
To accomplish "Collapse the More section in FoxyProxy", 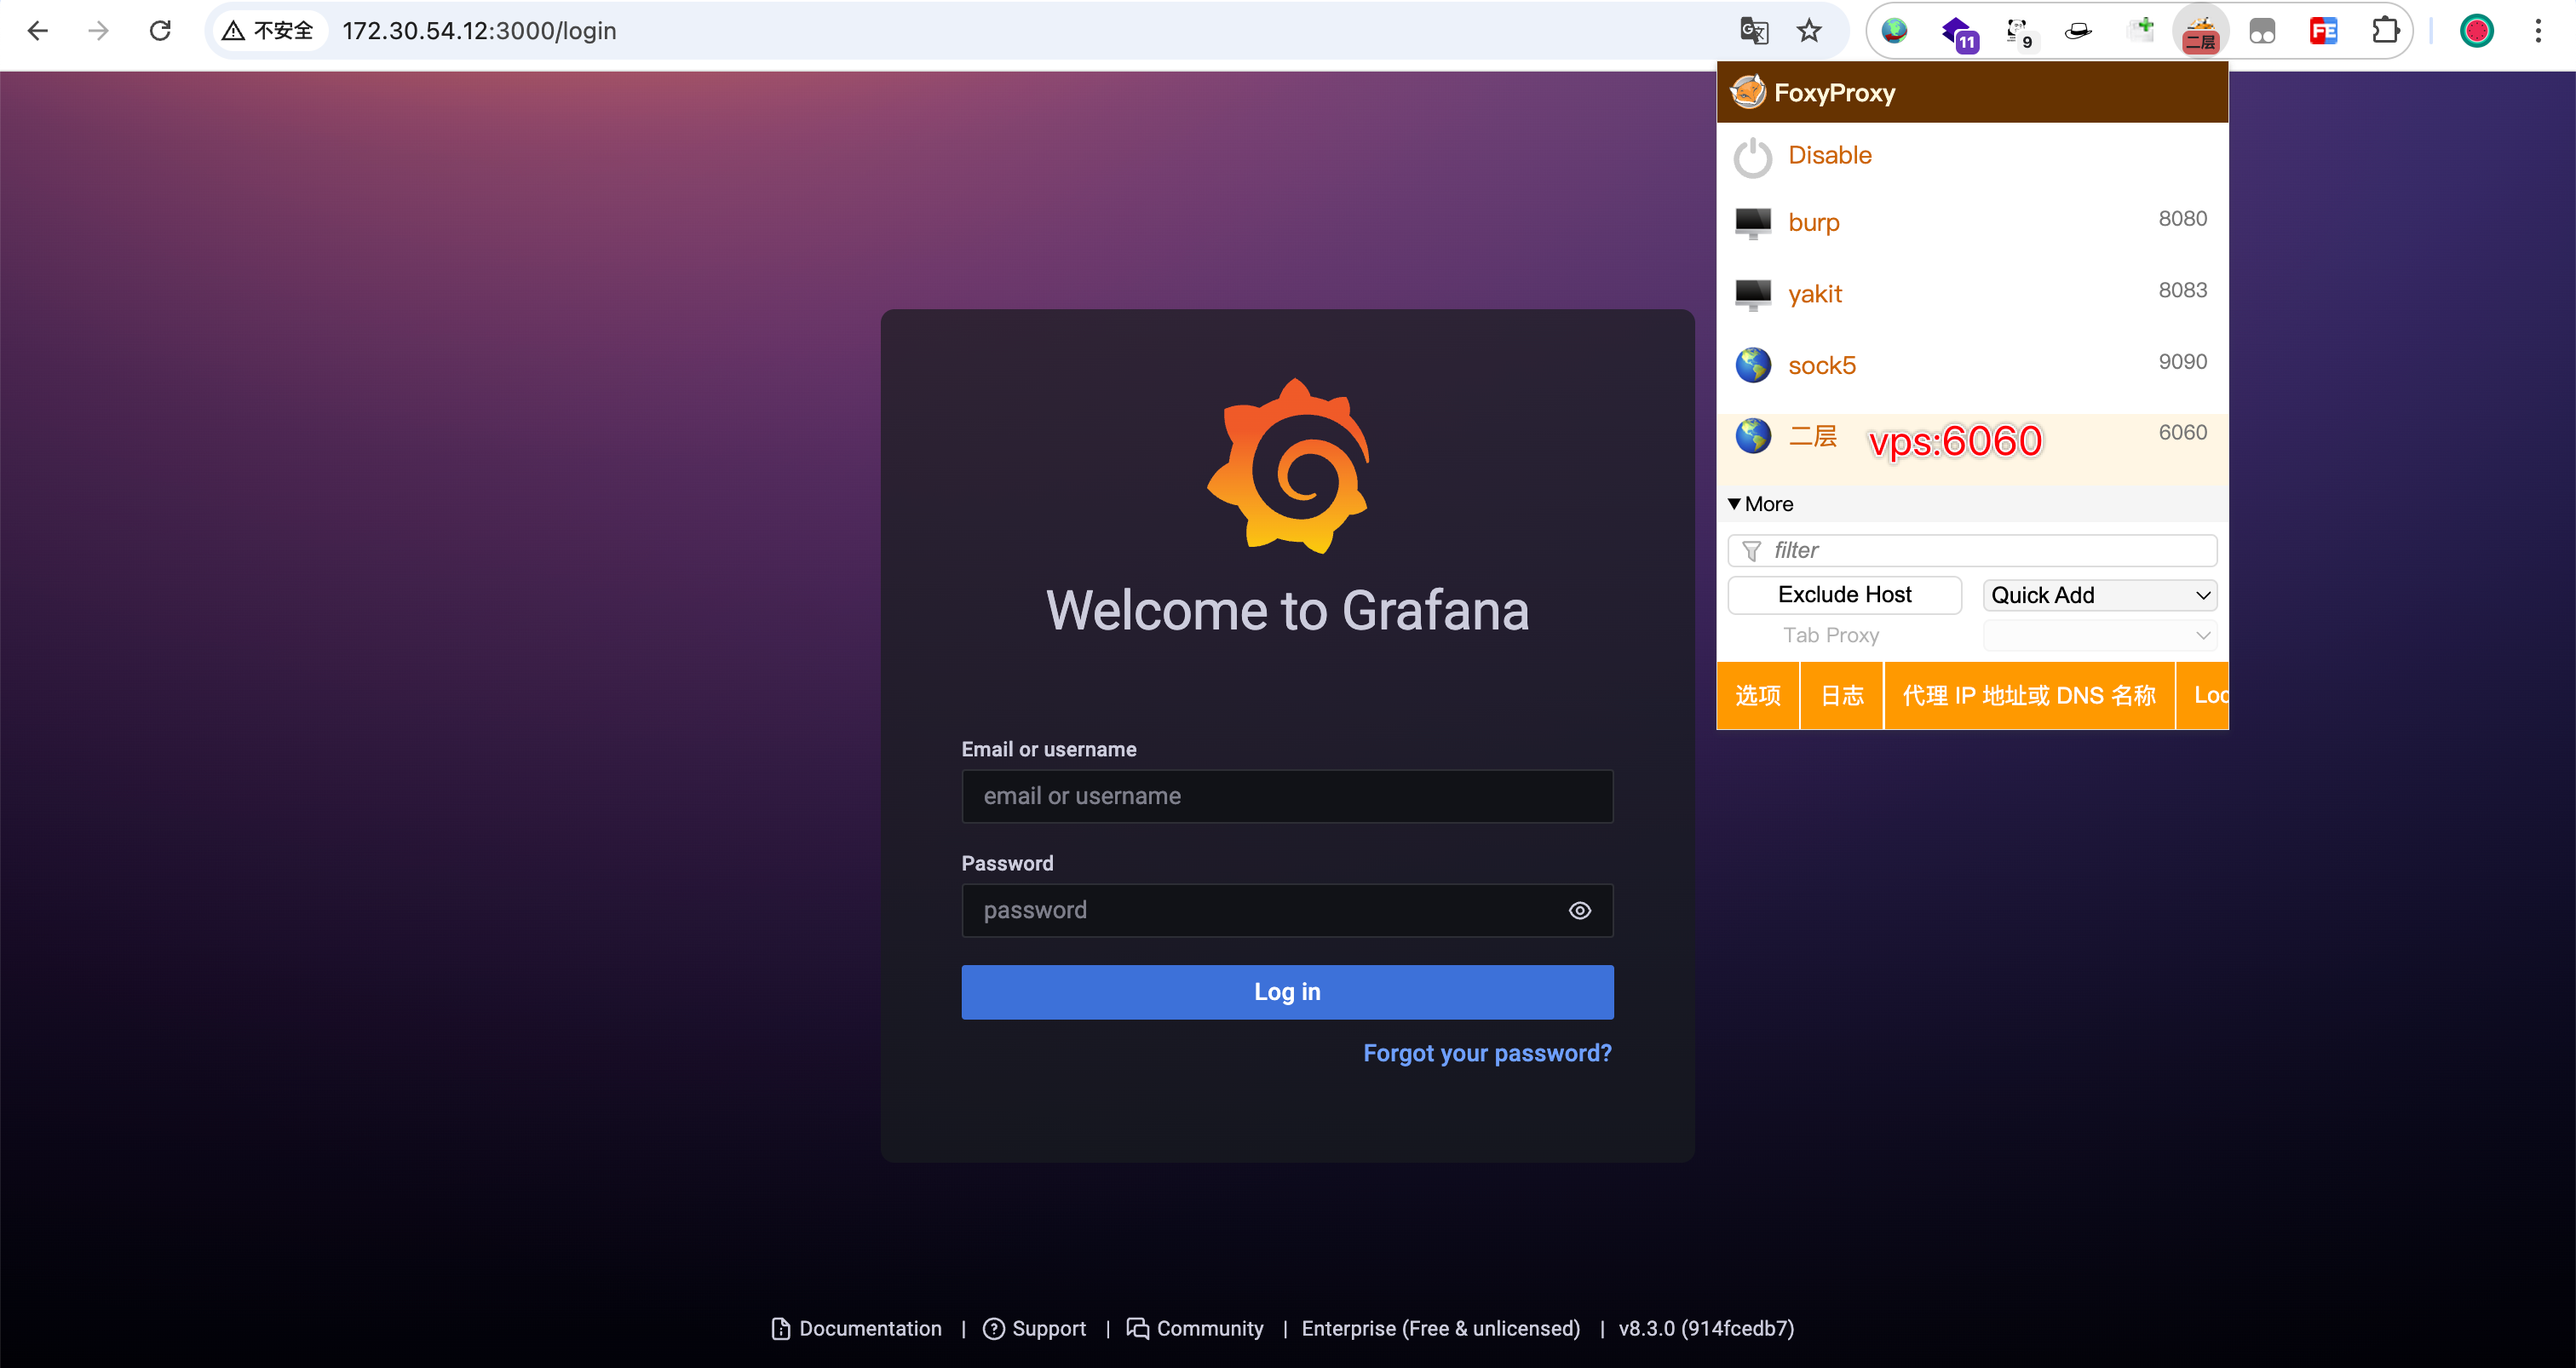I will click(x=1760, y=504).
